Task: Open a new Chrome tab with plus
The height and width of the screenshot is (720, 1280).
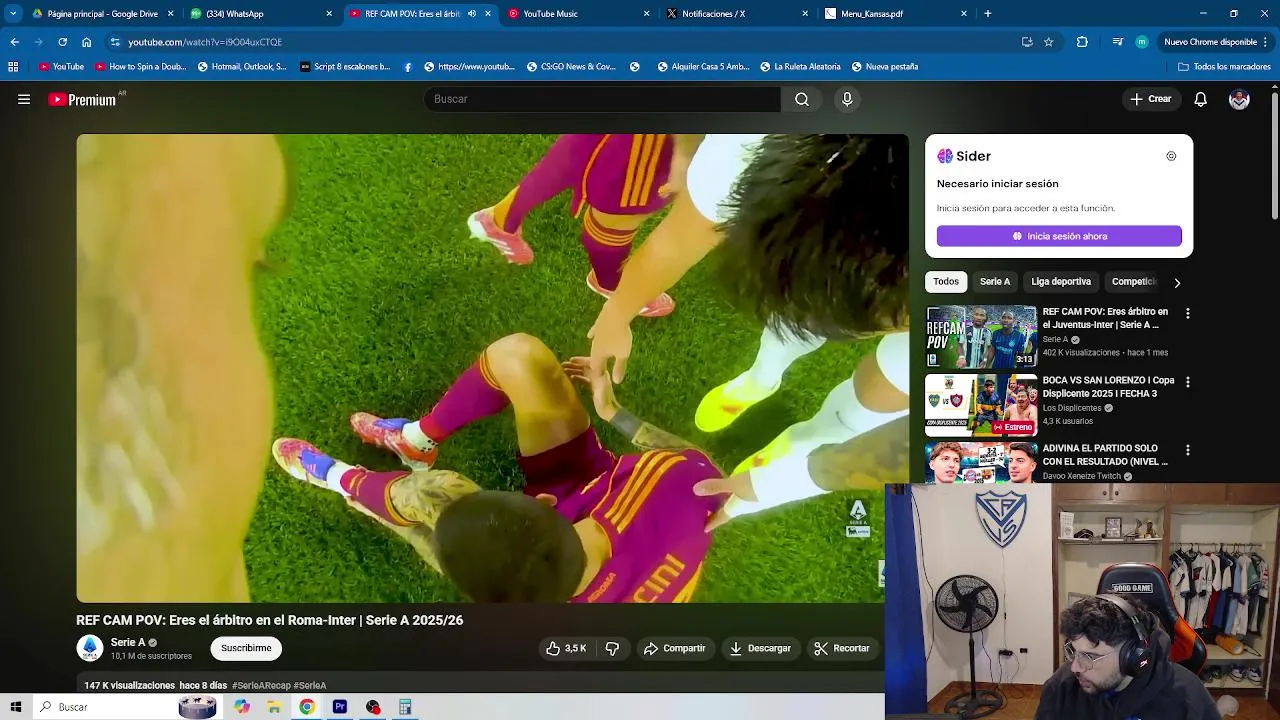Action: tap(988, 14)
